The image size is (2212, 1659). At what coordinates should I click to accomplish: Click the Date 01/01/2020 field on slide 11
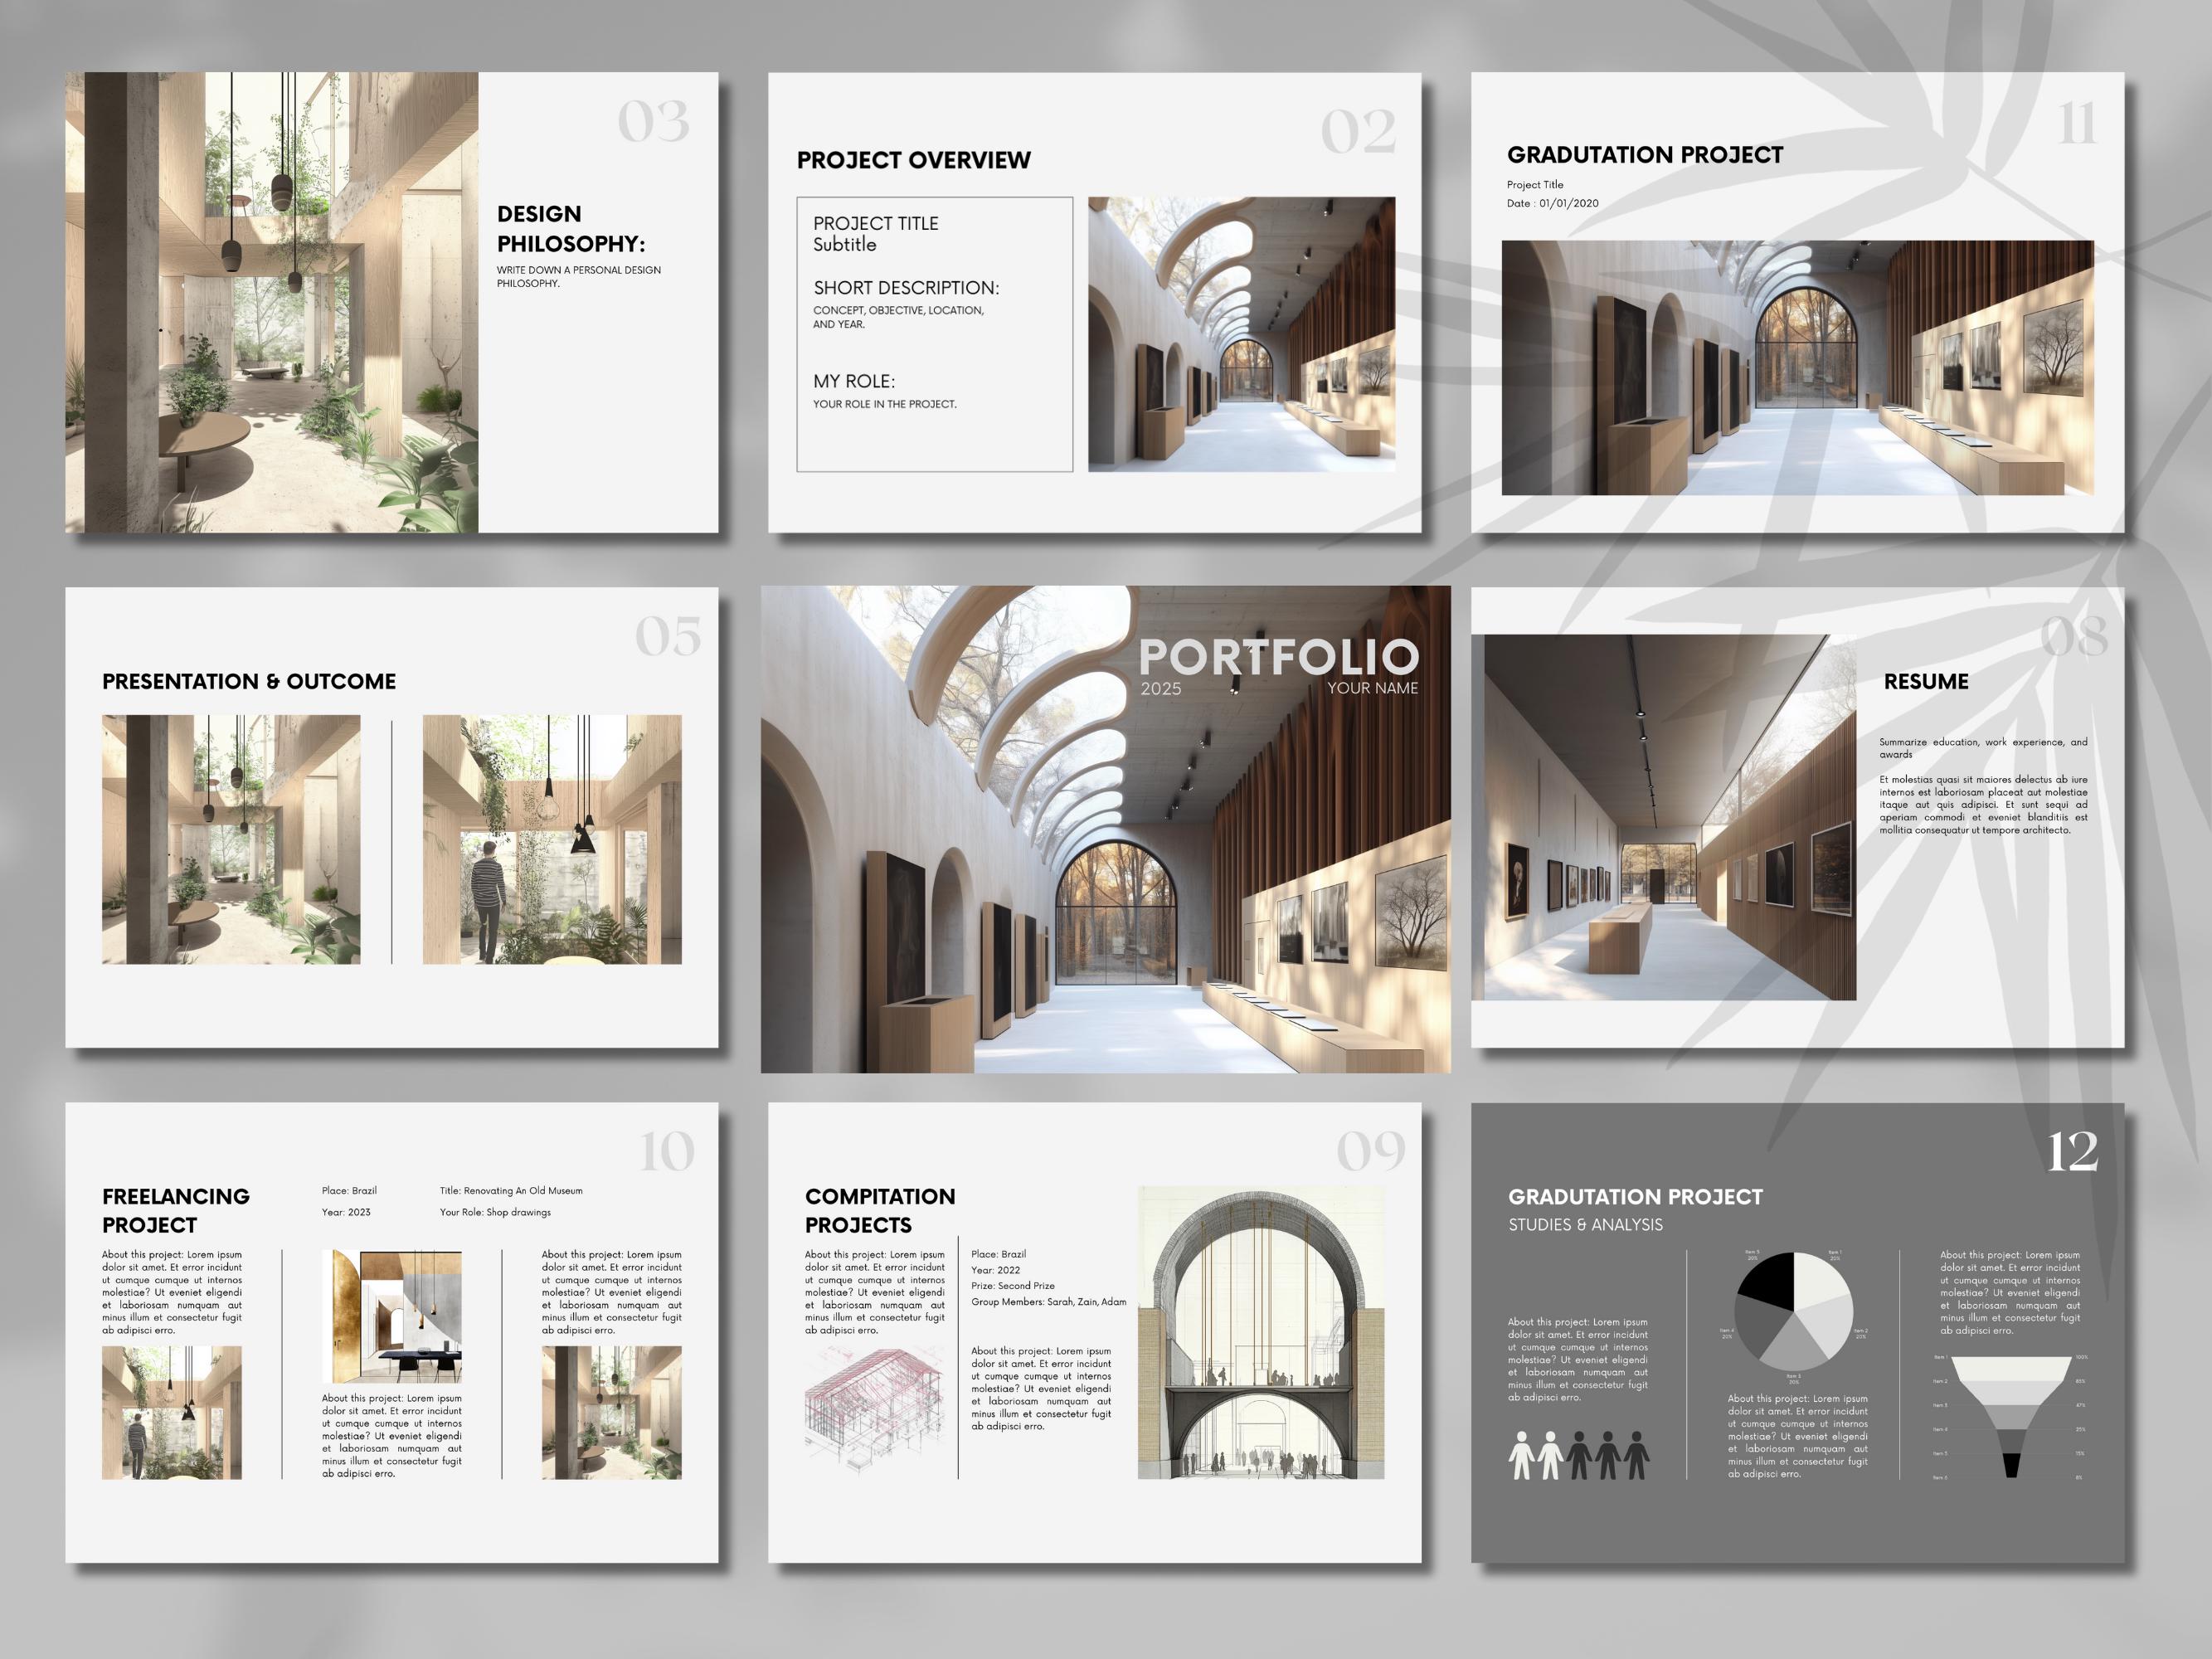pyautogui.click(x=1553, y=203)
